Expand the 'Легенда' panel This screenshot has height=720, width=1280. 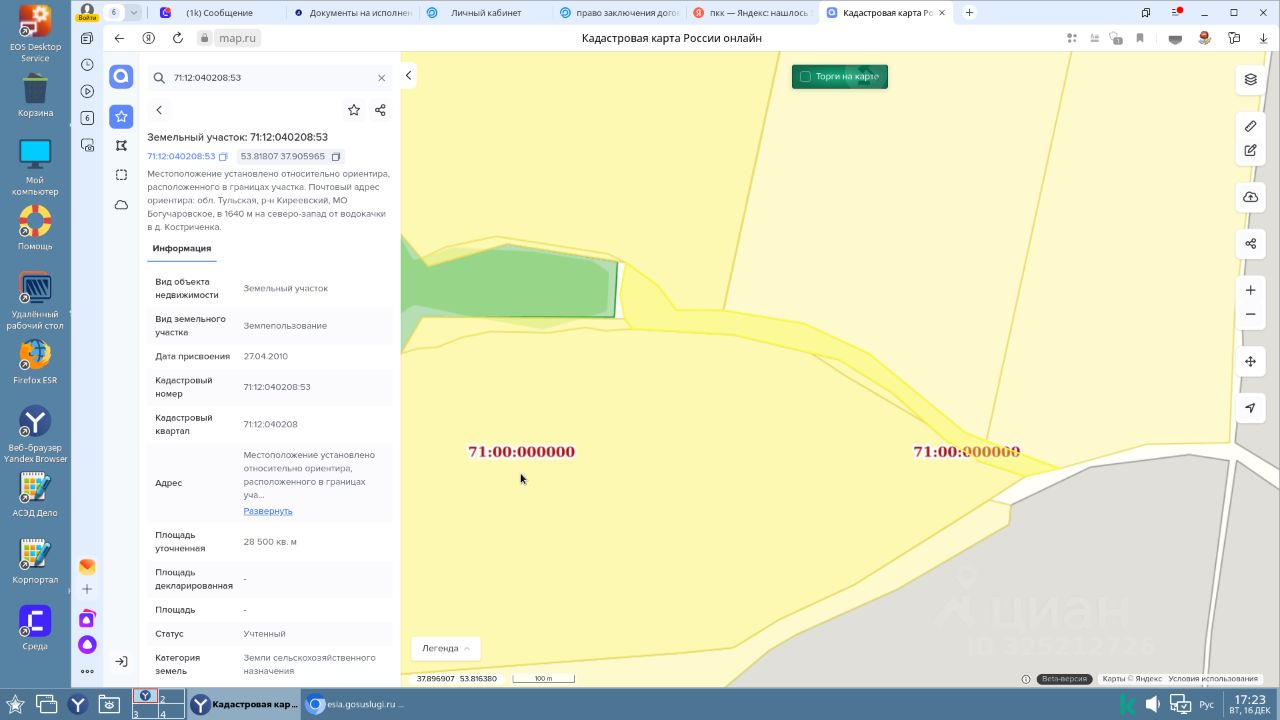coord(446,648)
